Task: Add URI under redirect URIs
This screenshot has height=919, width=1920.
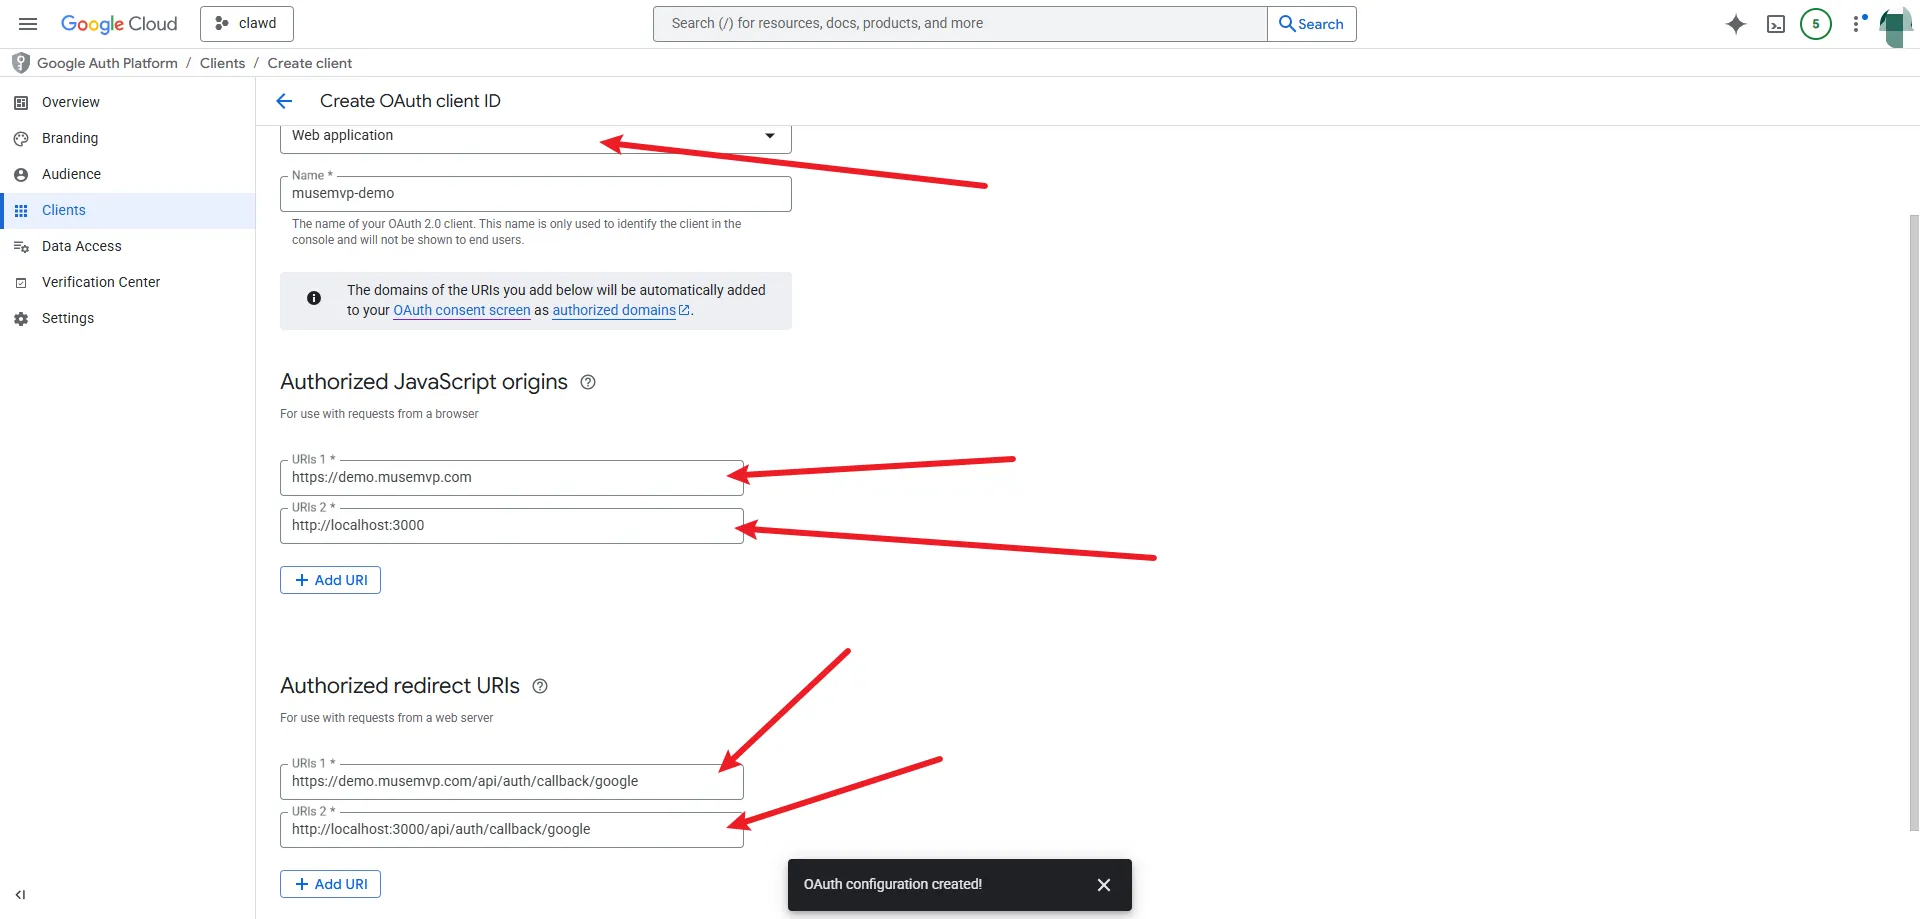Action: 330,884
